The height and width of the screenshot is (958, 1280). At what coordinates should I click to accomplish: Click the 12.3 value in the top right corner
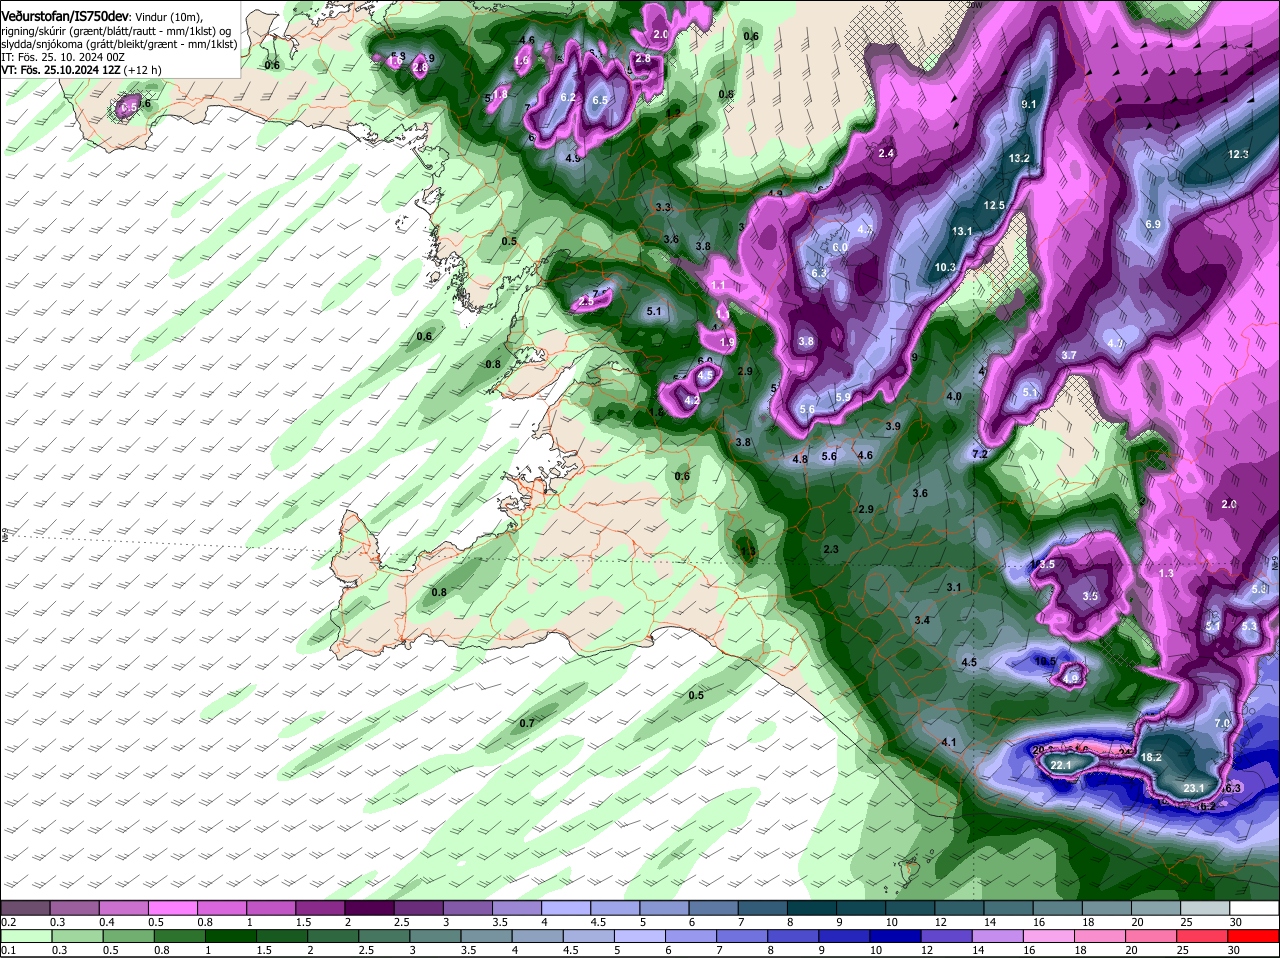[x=1238, y=154]
